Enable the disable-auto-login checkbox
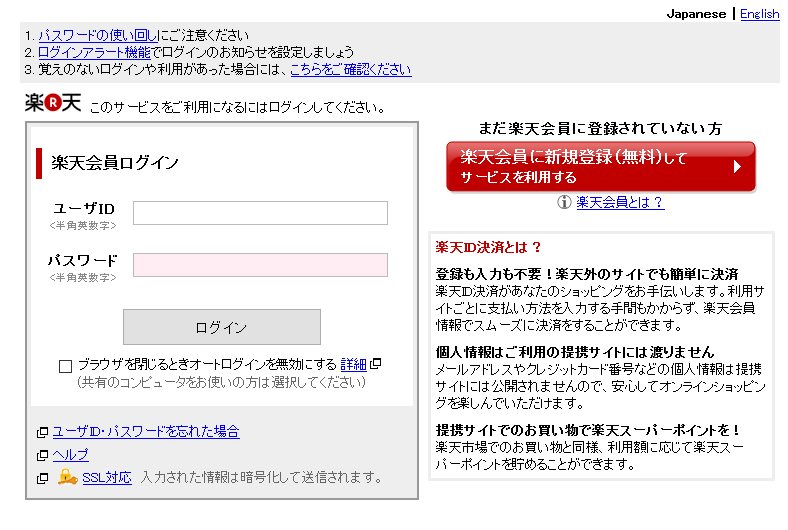 (66, 365)
